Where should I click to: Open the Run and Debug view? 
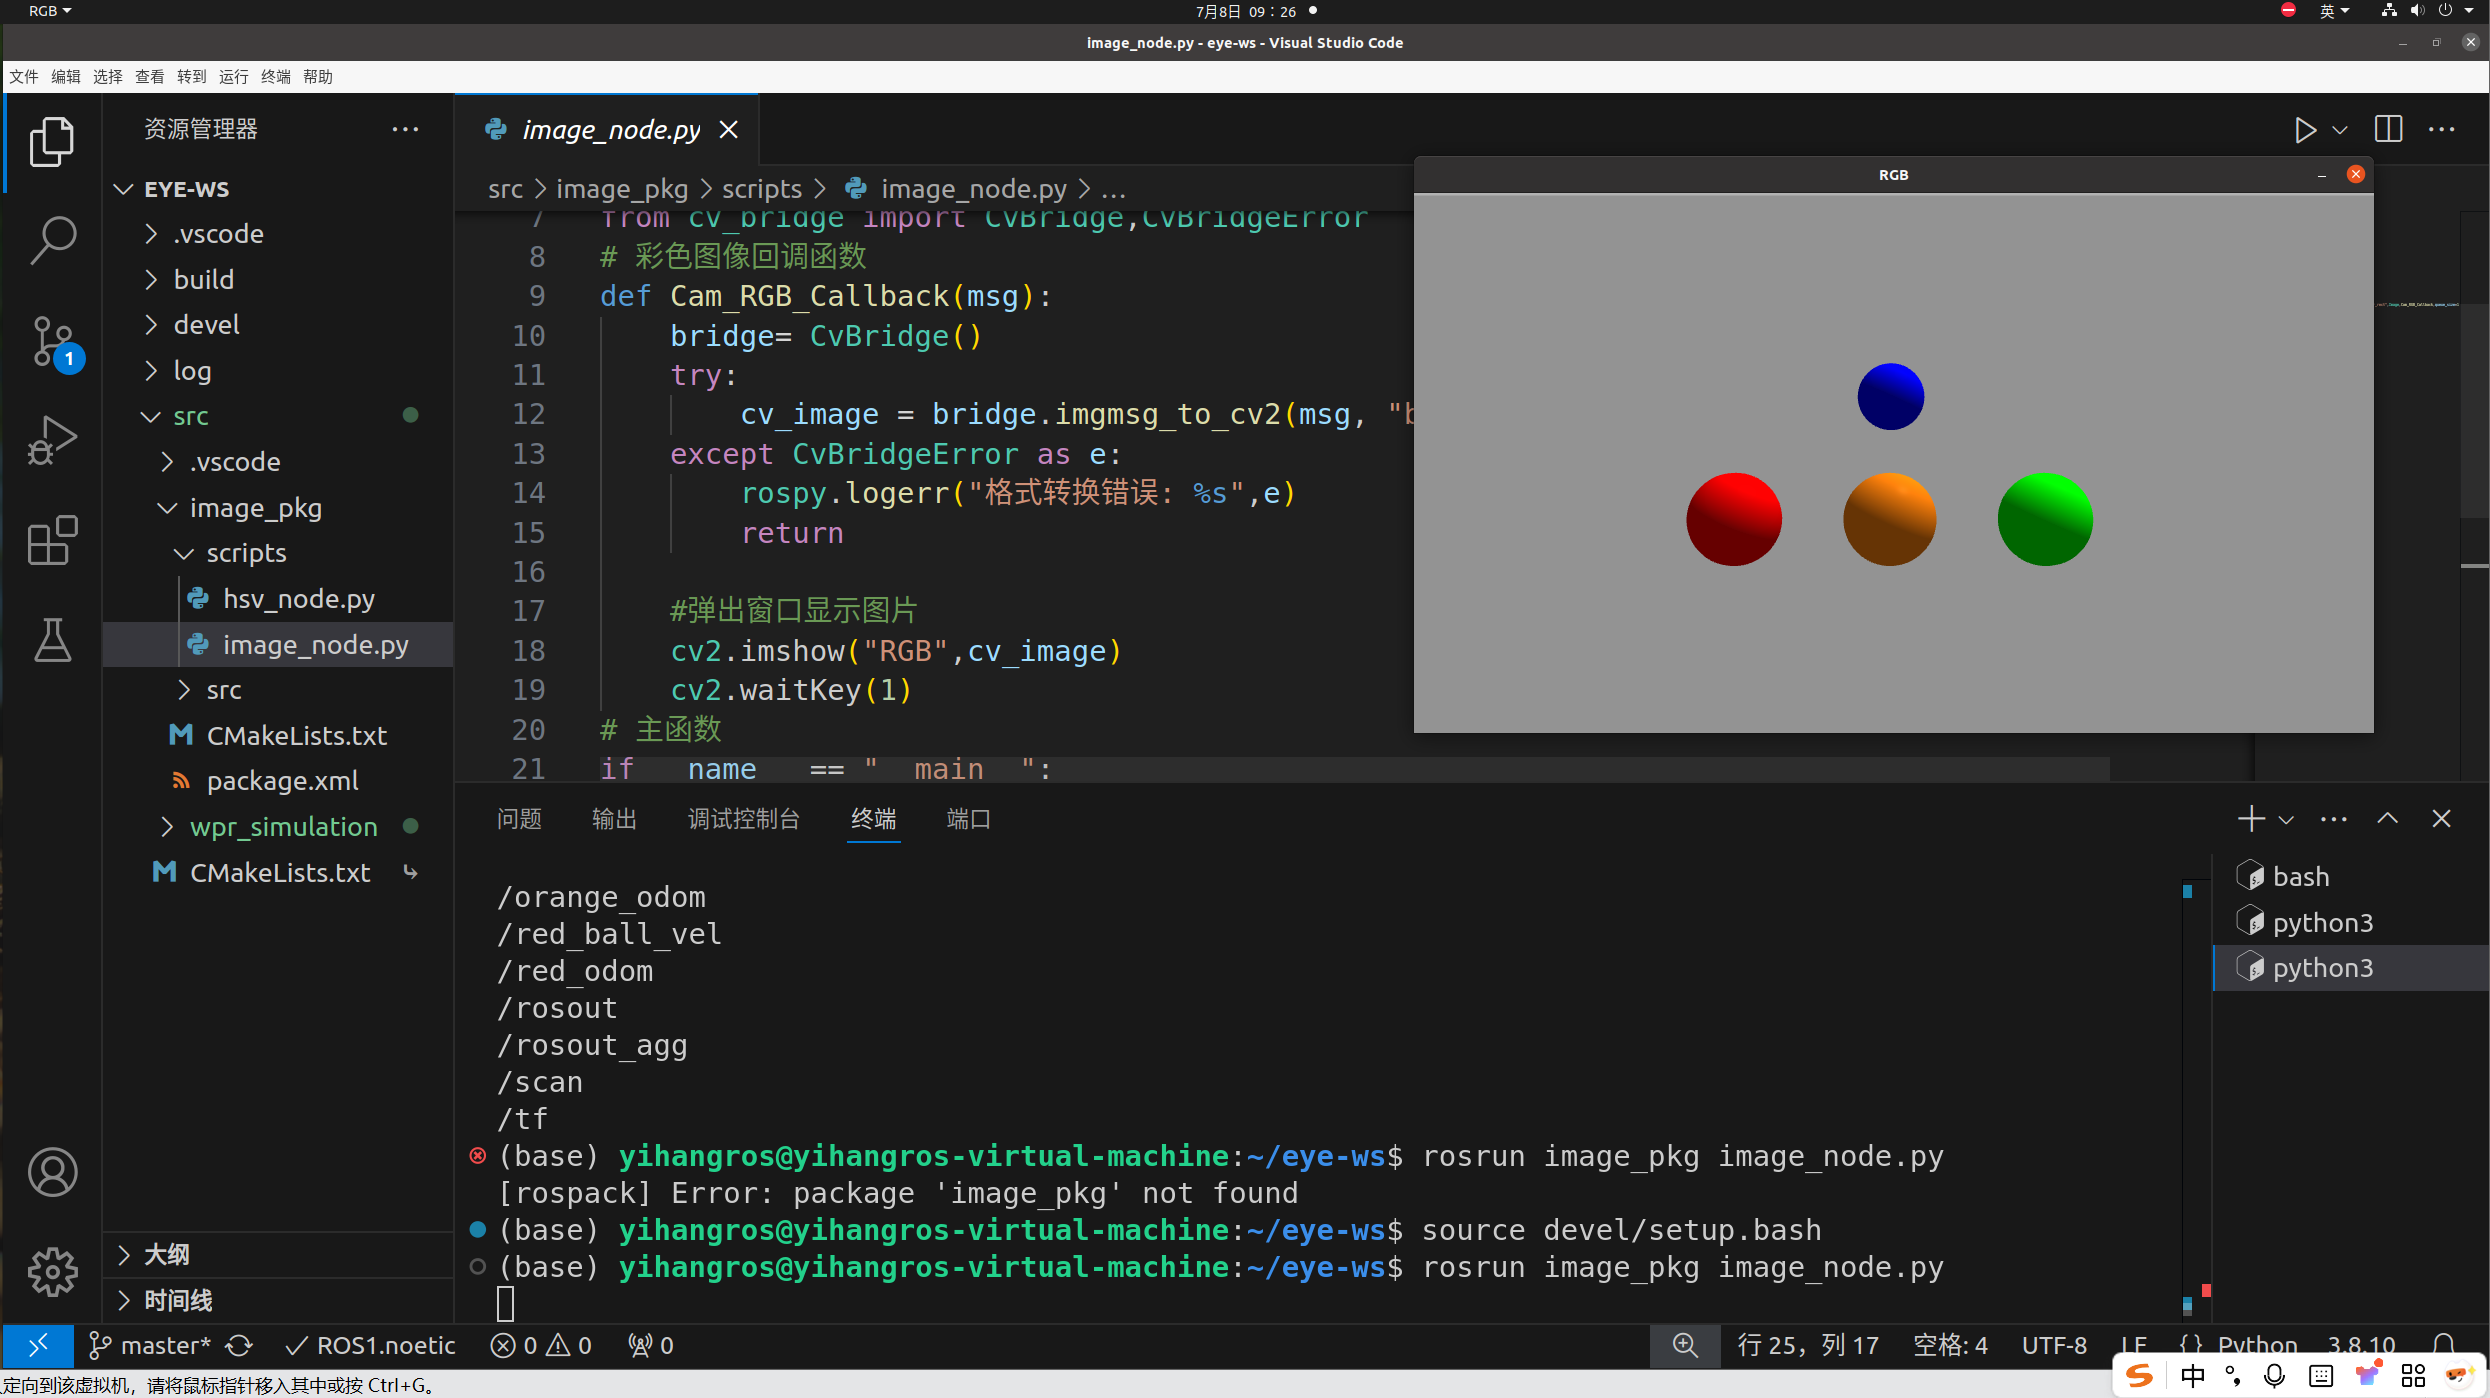pyautogui.click(x=52, y=440)
